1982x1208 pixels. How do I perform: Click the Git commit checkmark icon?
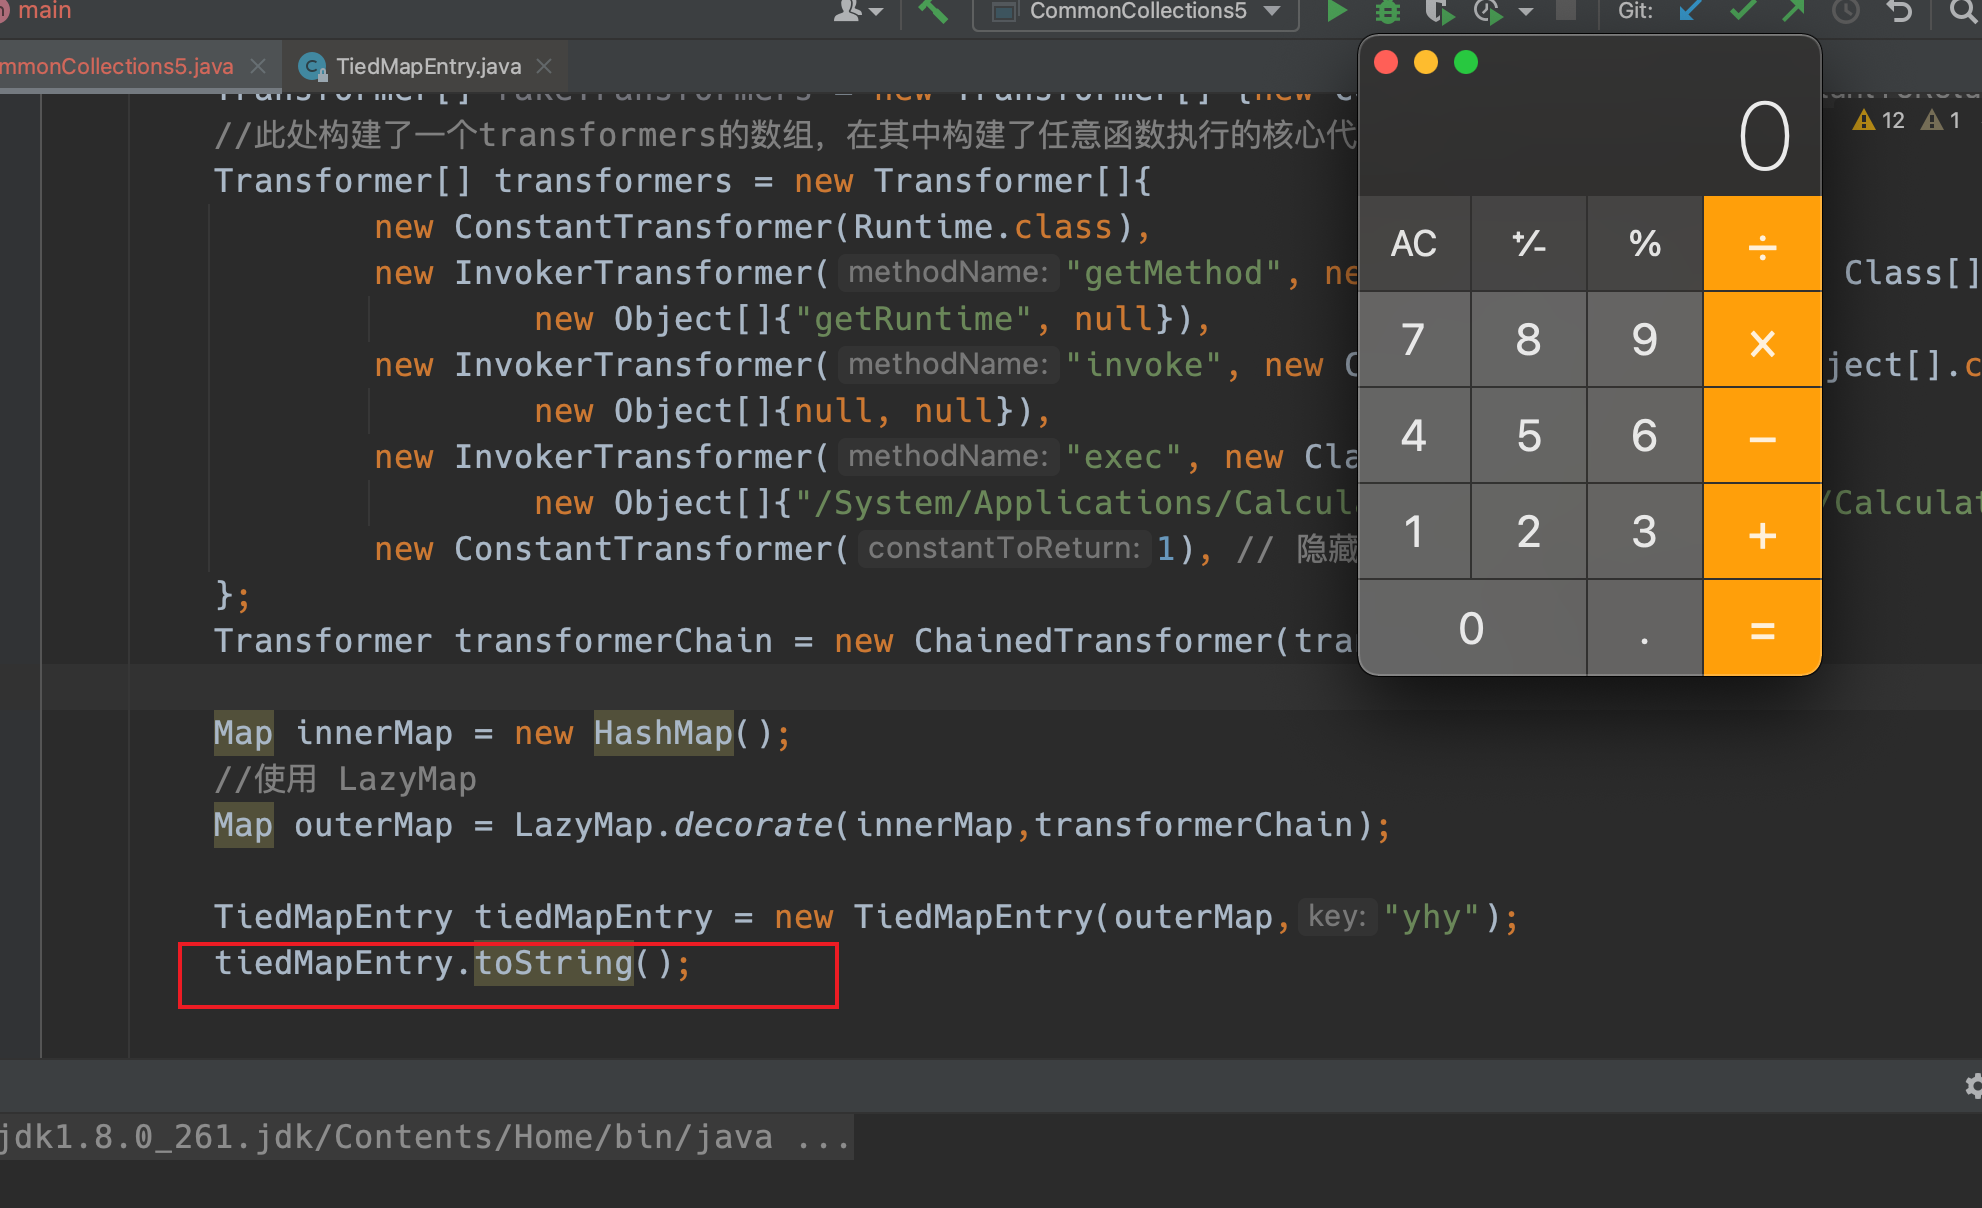point(1743,11)
